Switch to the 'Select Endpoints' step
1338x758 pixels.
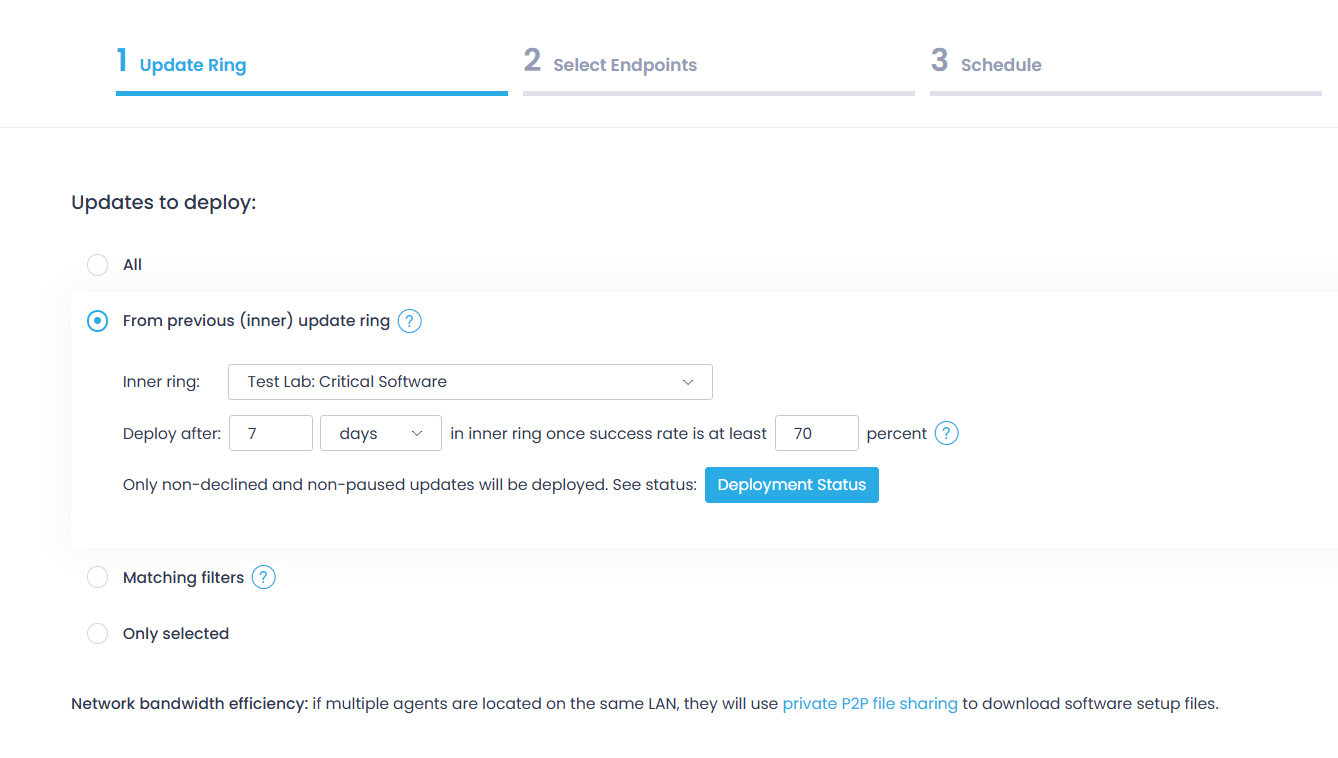[x=625, y=65]
